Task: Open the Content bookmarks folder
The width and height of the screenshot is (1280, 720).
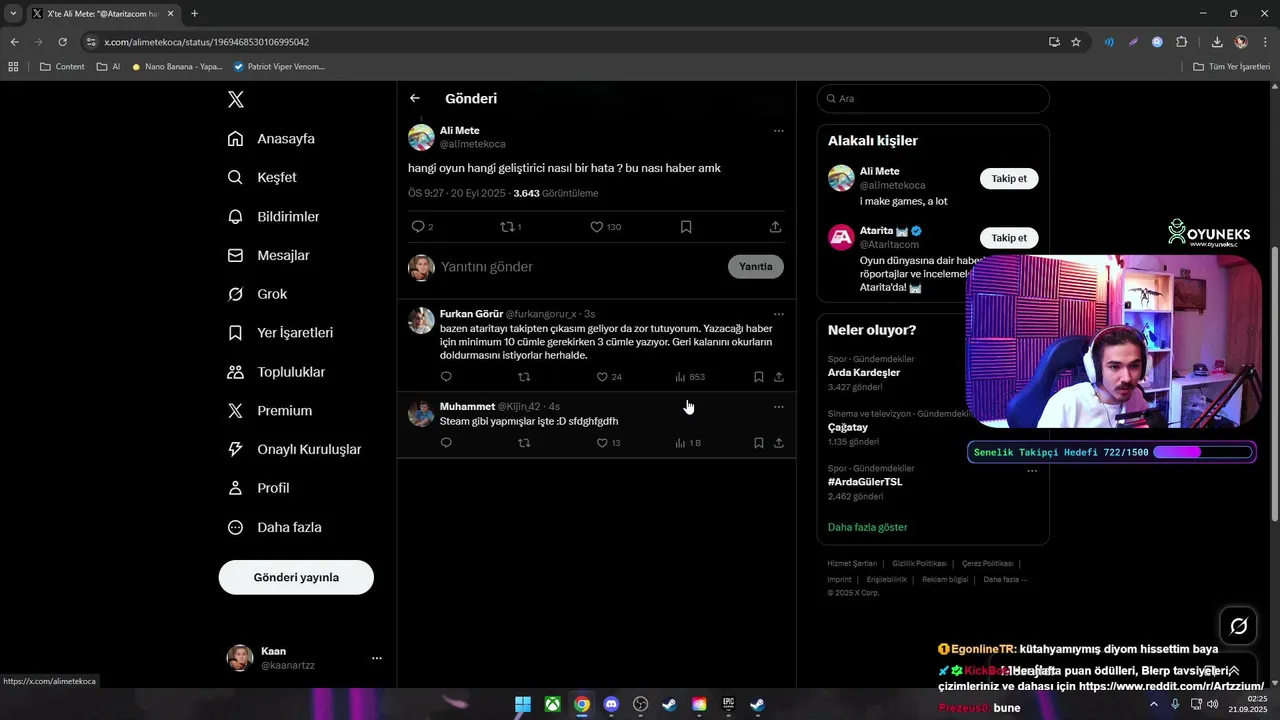Action: click(62, 67)
